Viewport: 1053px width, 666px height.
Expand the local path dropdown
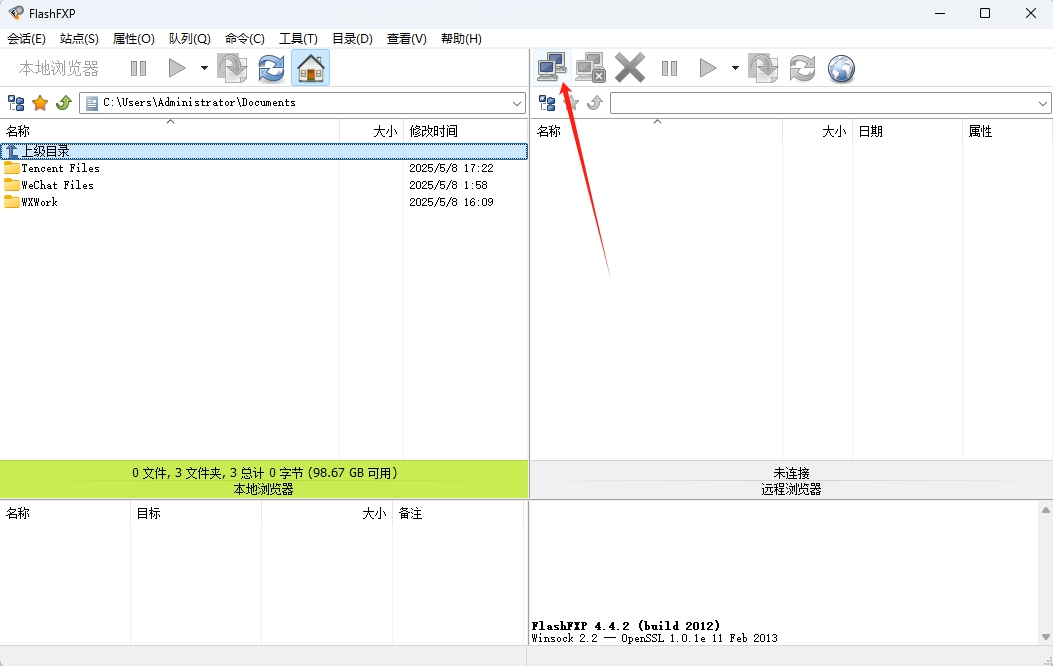516,102
